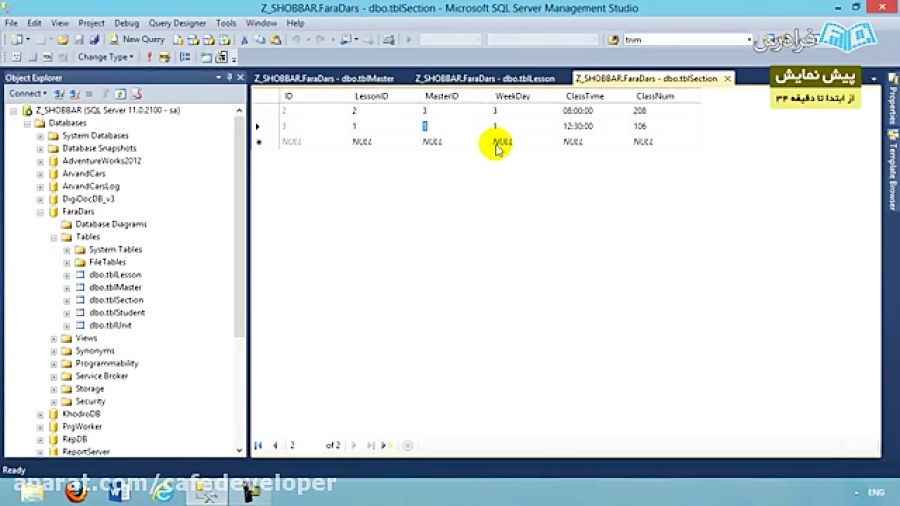Collapse the Z_SHOBBAR server node
Screen dimensions: 900x506
pyautogui.click(x=14, y=110)
